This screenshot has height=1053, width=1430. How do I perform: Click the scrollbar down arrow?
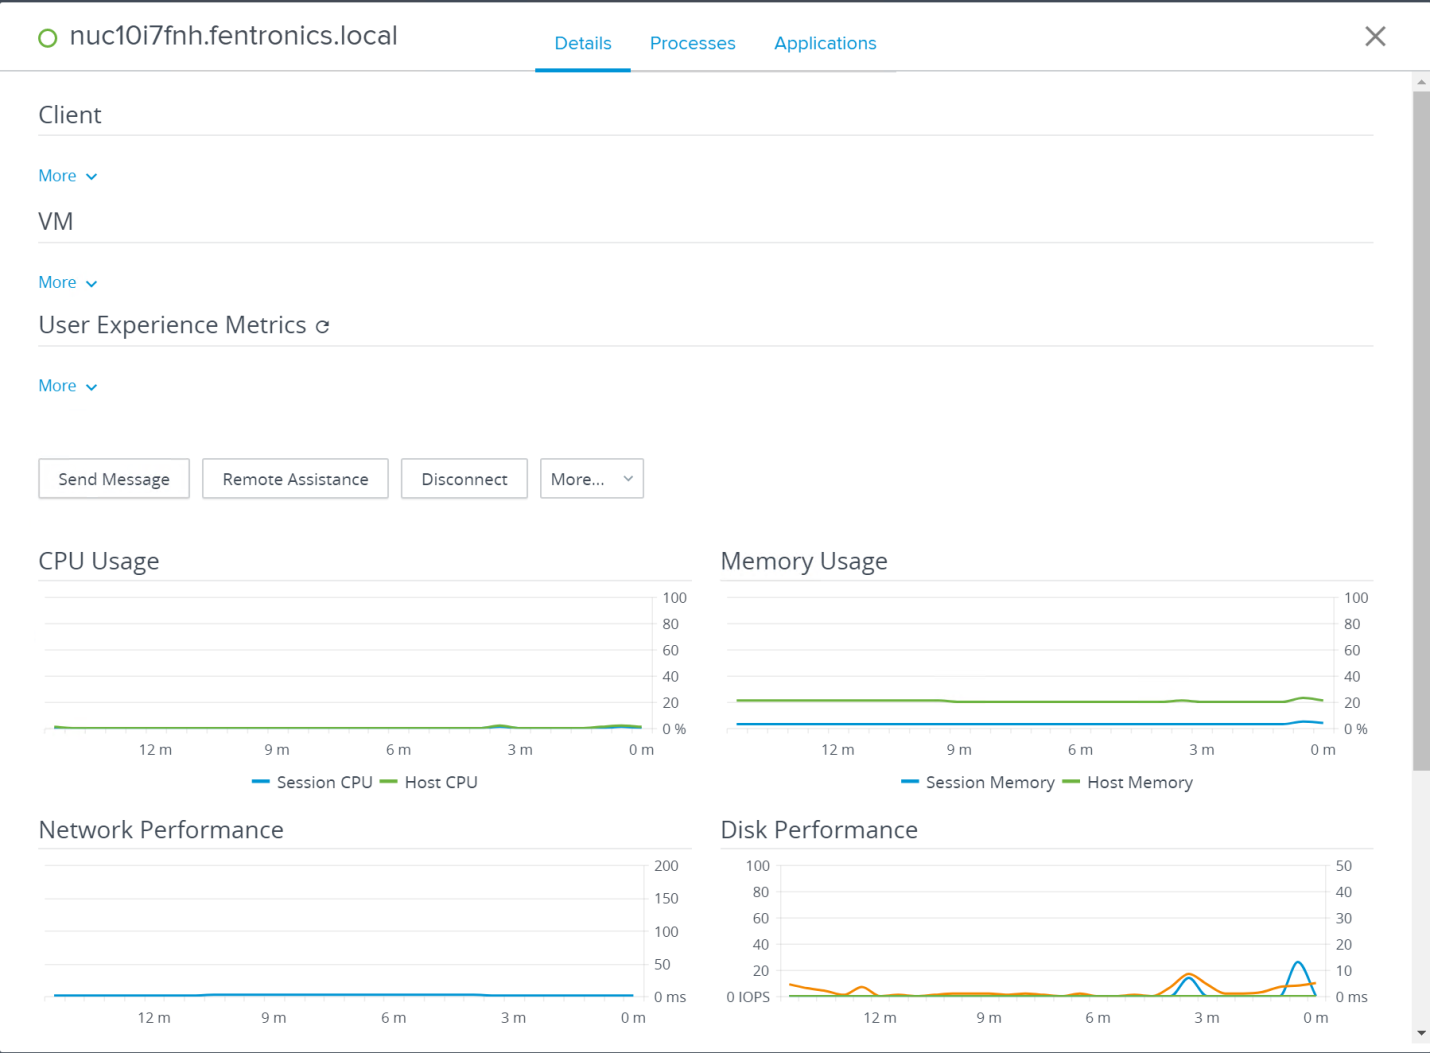click(1421, 1034)
